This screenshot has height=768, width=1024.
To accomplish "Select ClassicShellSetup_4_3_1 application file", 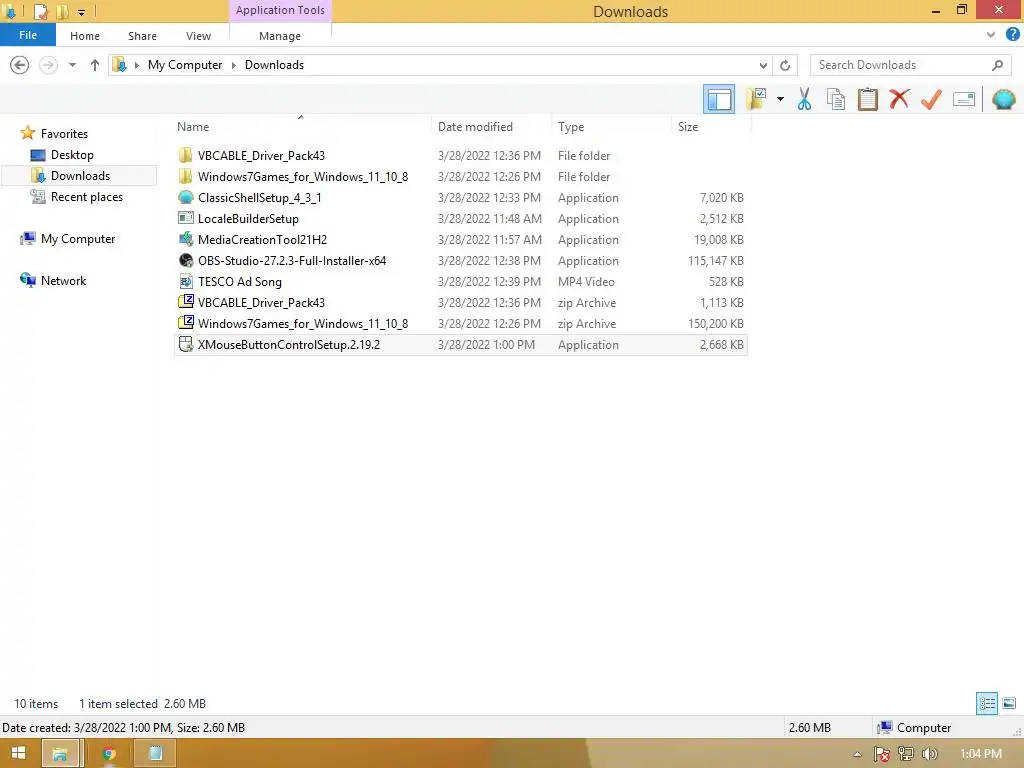I will (461, 197).
